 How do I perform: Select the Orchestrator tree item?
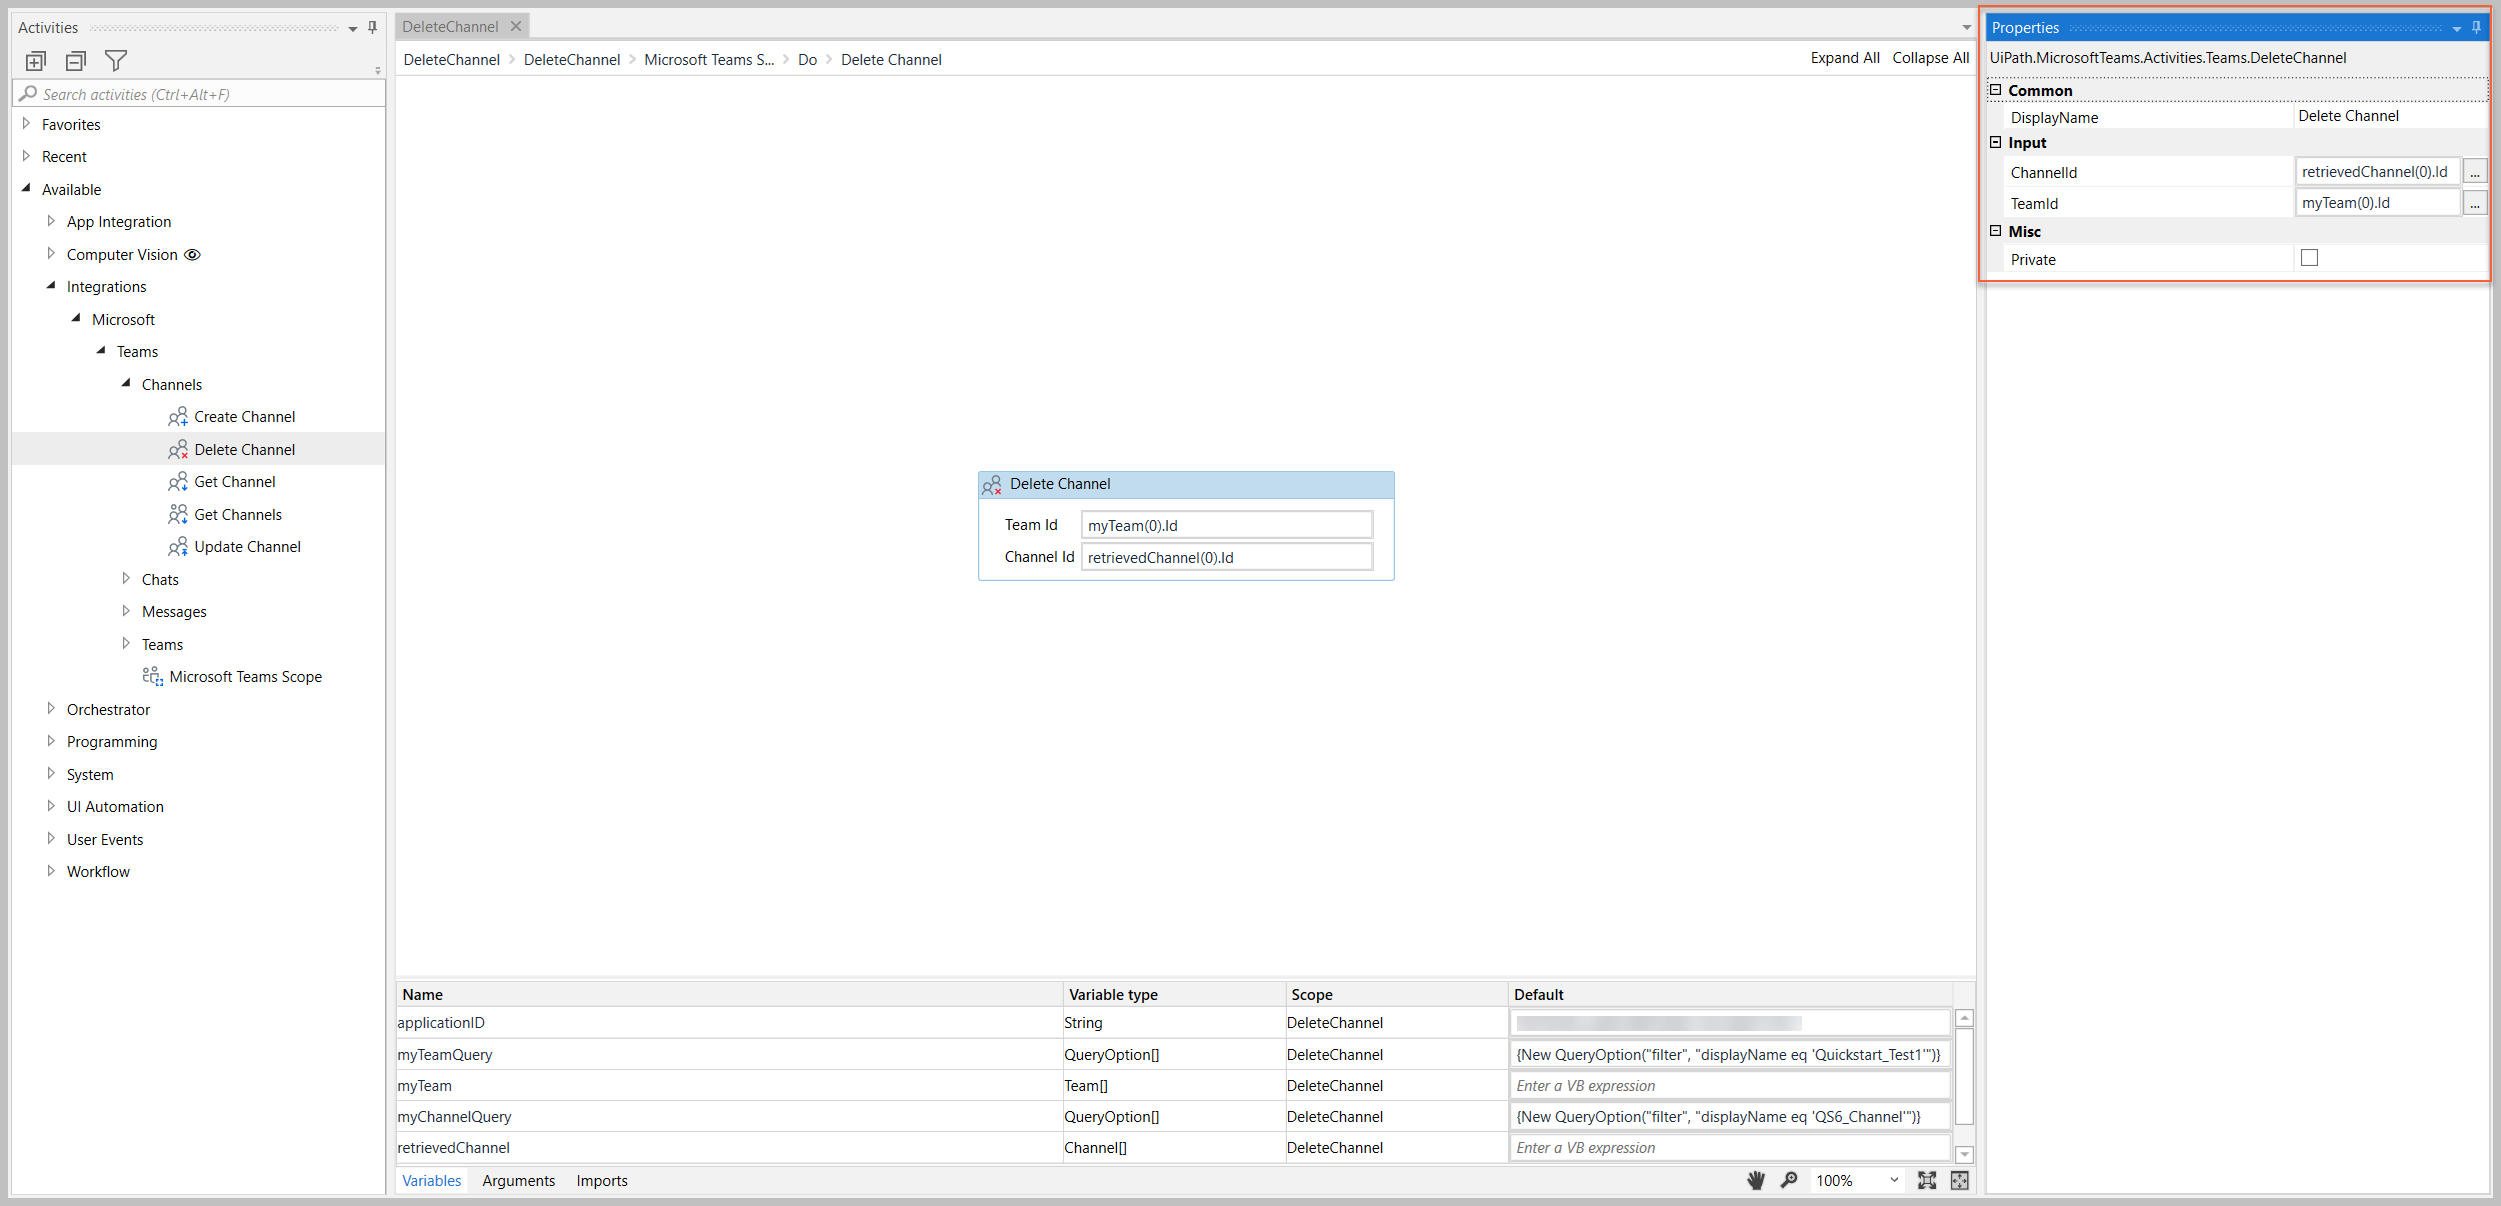tap(108, 710)
